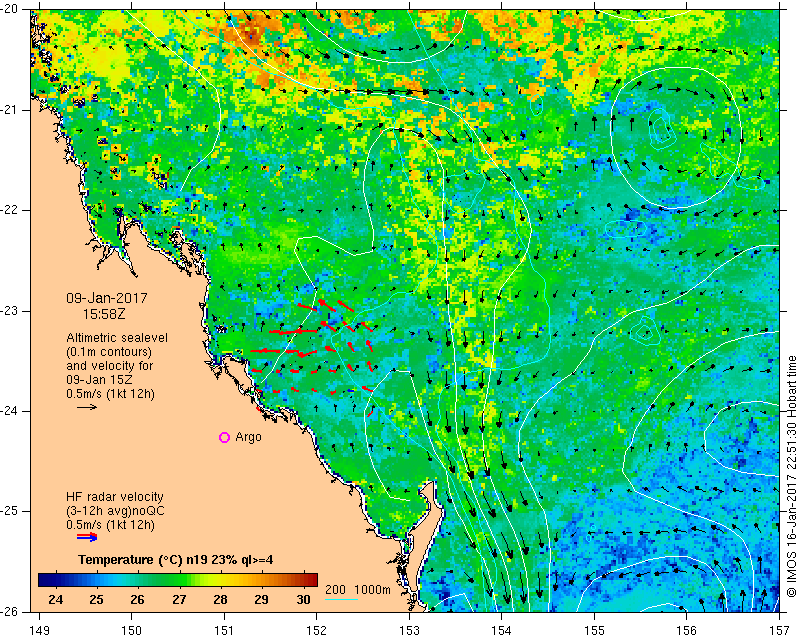Click the 153 longitude axis label
The height and width of the screenshot is (640, 800).
click(x=409, y=631)
